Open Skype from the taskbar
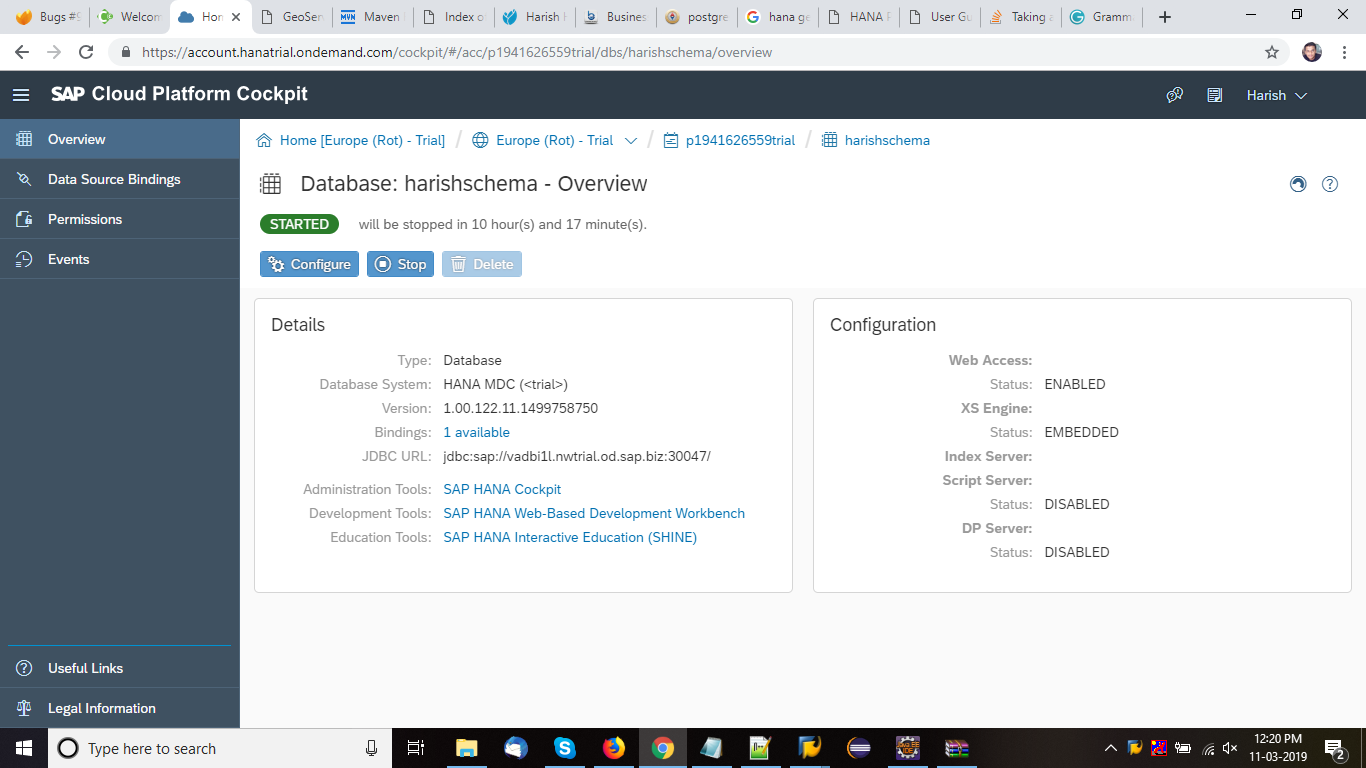 [x=564, y=748]
